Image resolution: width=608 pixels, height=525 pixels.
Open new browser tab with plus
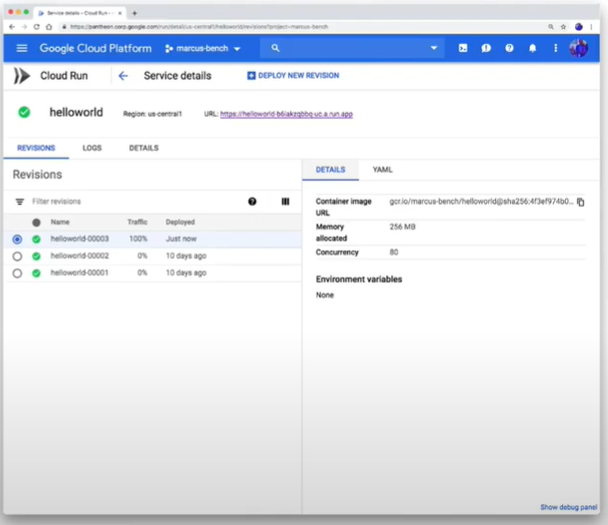135,13
